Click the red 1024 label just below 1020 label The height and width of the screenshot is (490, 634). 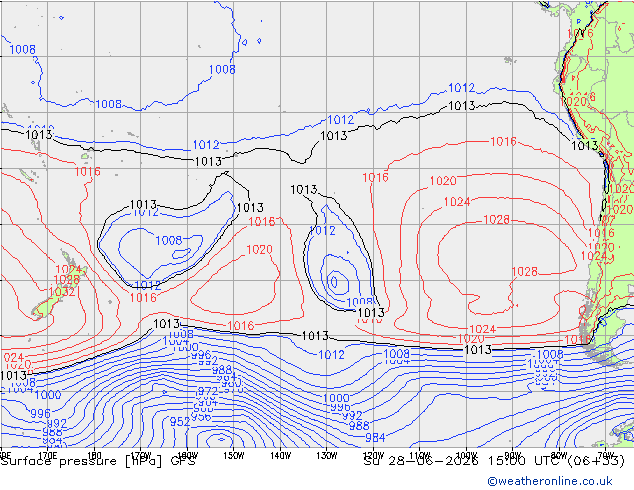click(457, 201)
